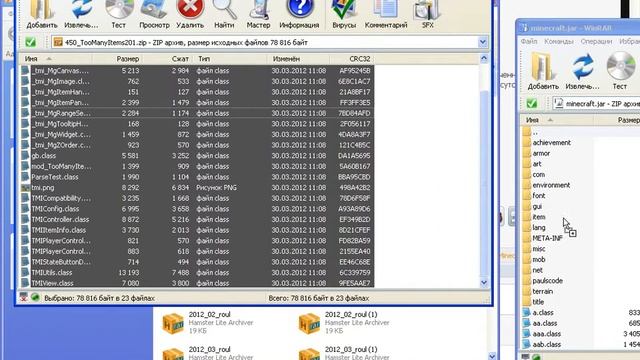Open Файл menu in minecraft.jar window
The width and height of the screenshot is (640, 360).
(529, 42)
